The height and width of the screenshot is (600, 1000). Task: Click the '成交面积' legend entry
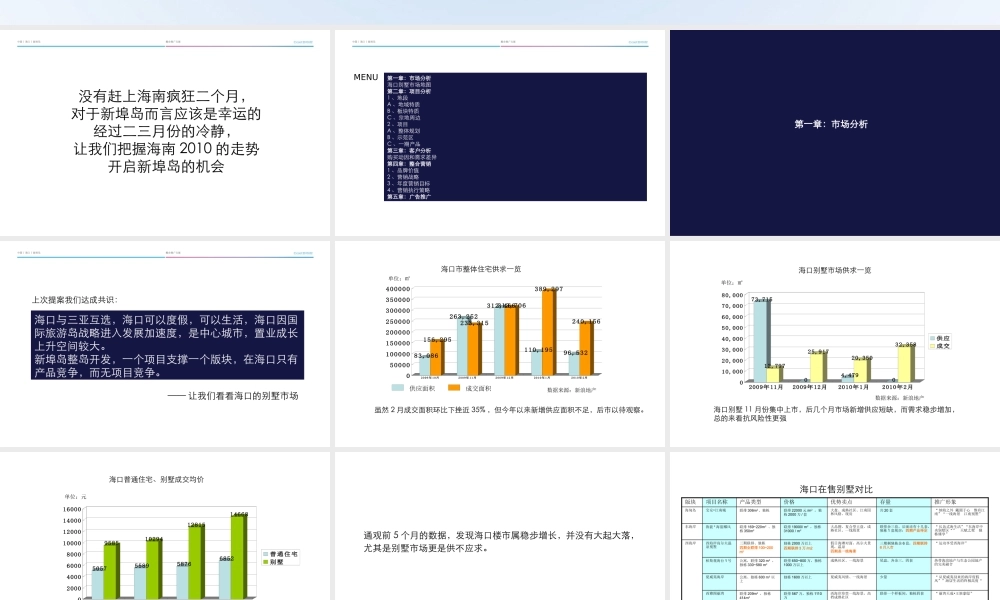(x=469, y=388)
